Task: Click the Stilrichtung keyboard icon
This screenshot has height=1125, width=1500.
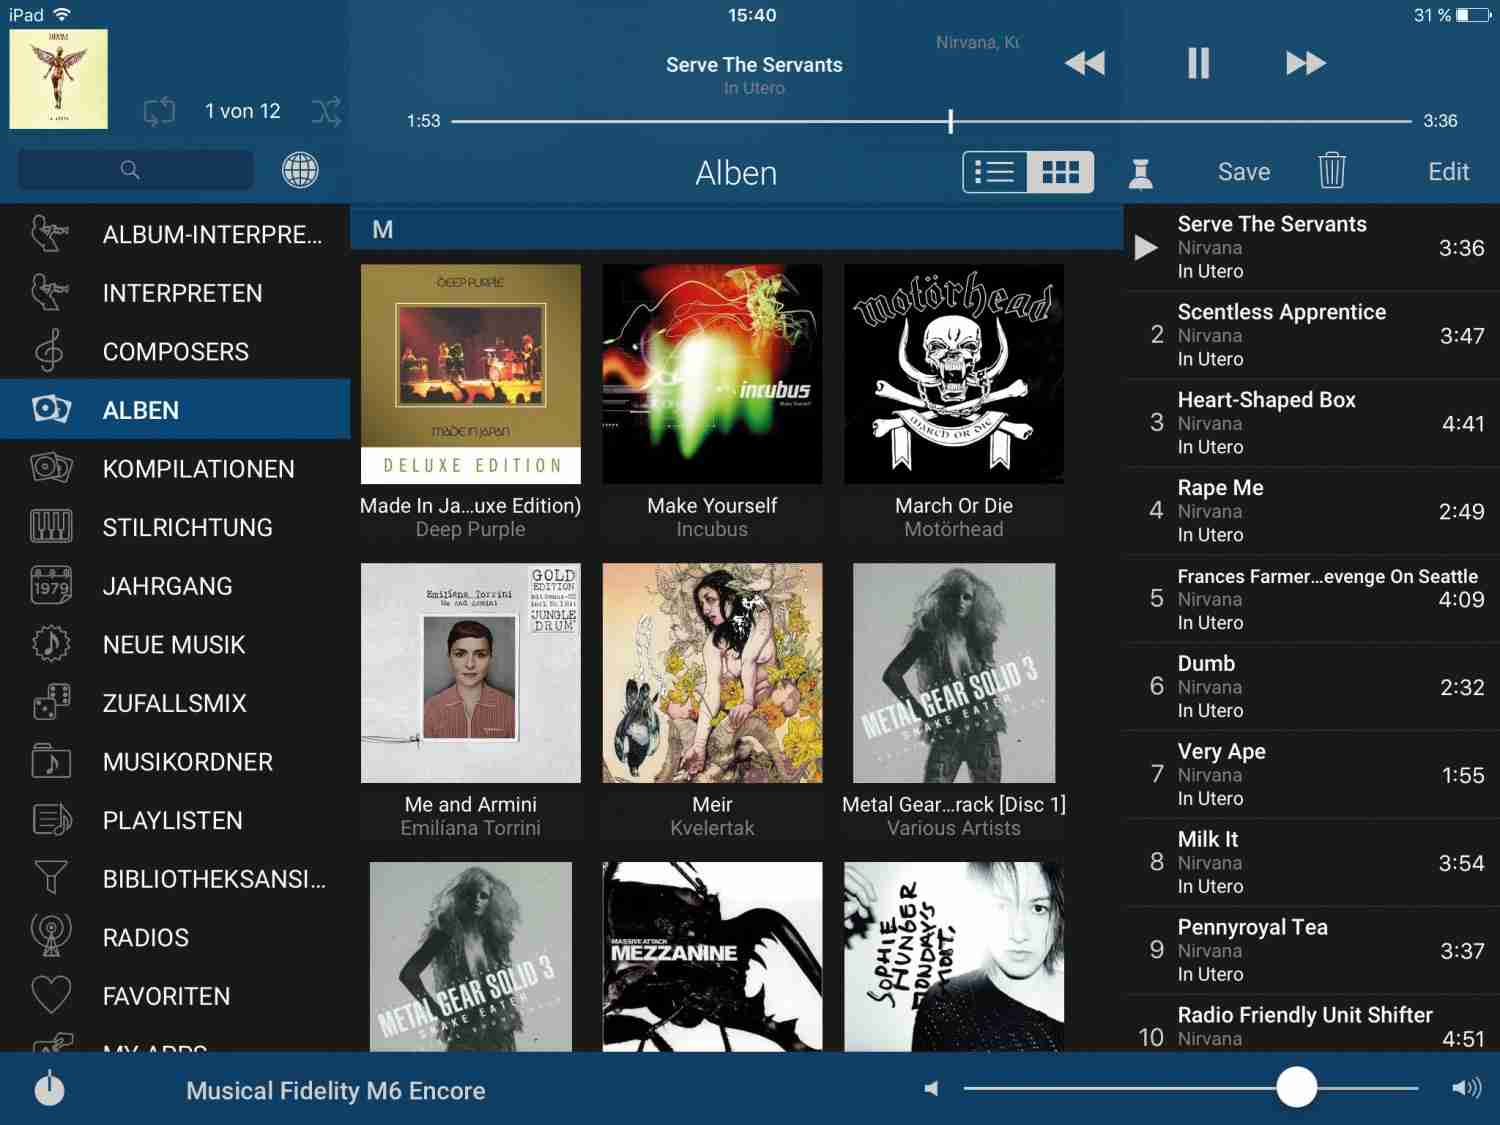Action: (x=51, y=527)
